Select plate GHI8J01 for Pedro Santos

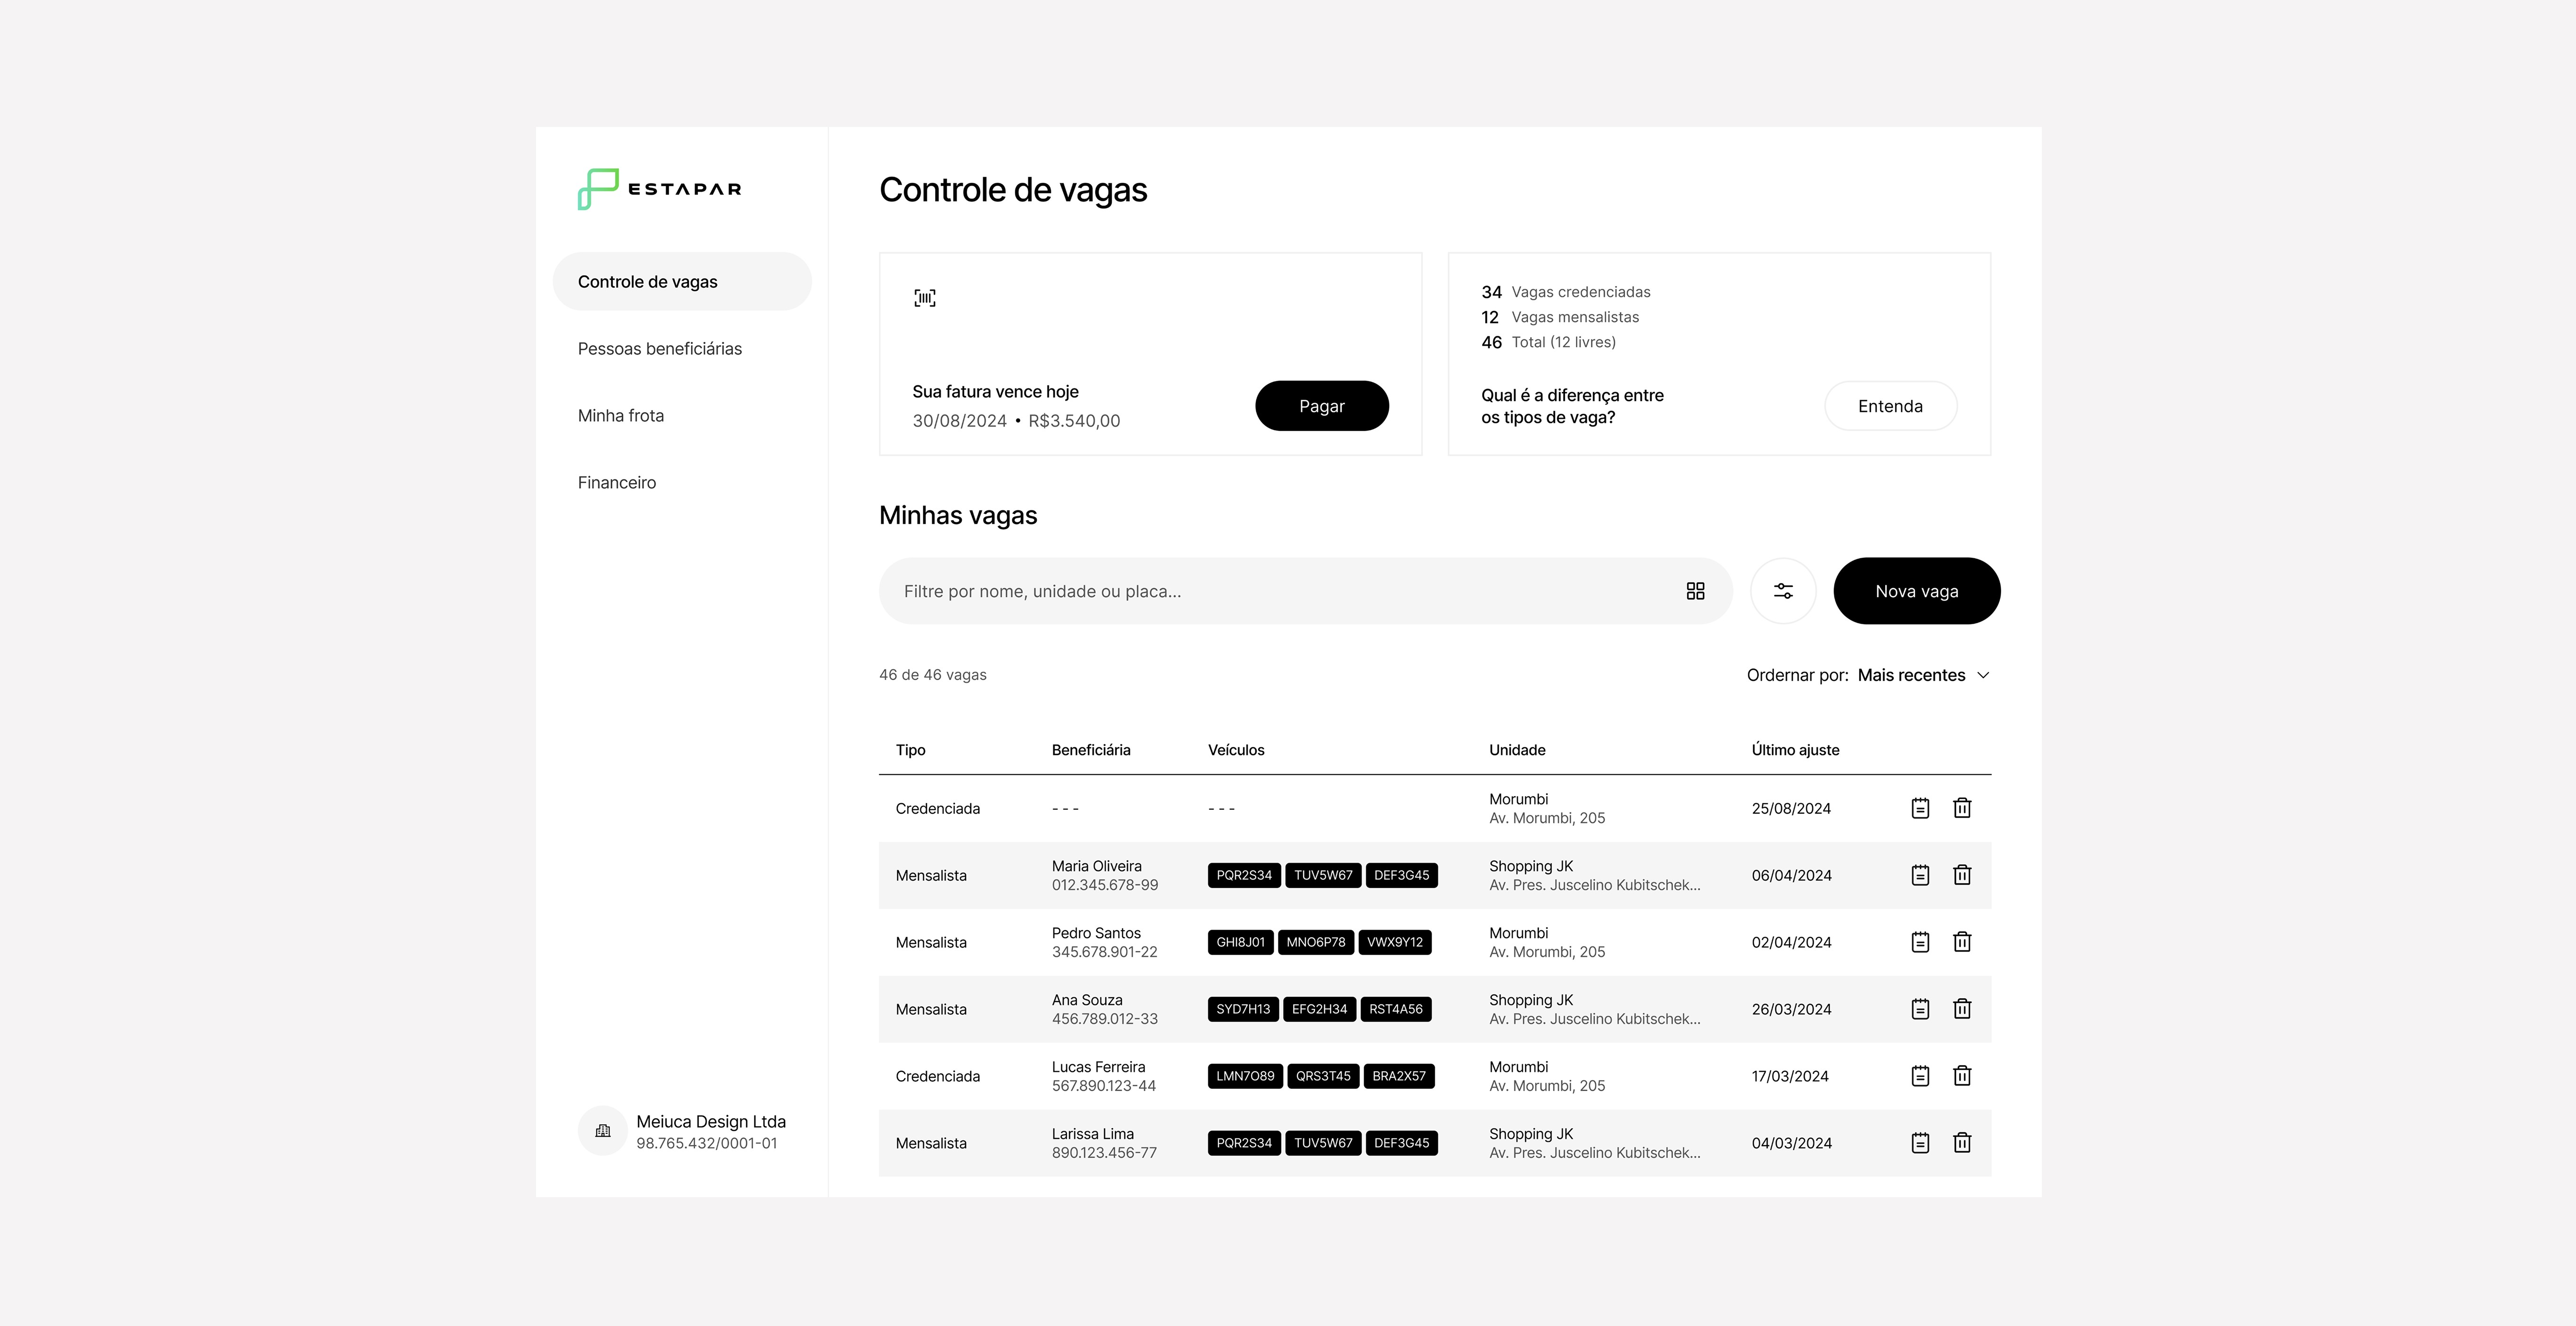point(1240,942)
